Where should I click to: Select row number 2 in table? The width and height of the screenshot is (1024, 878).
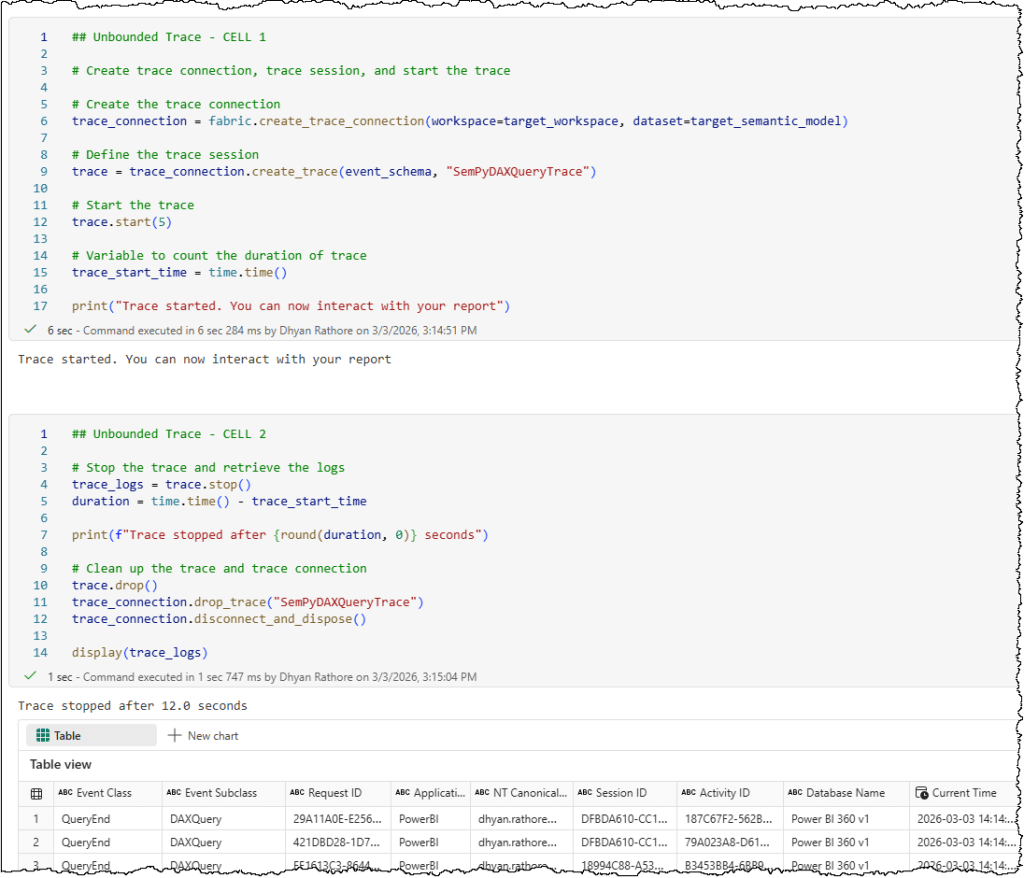(36, 842)
